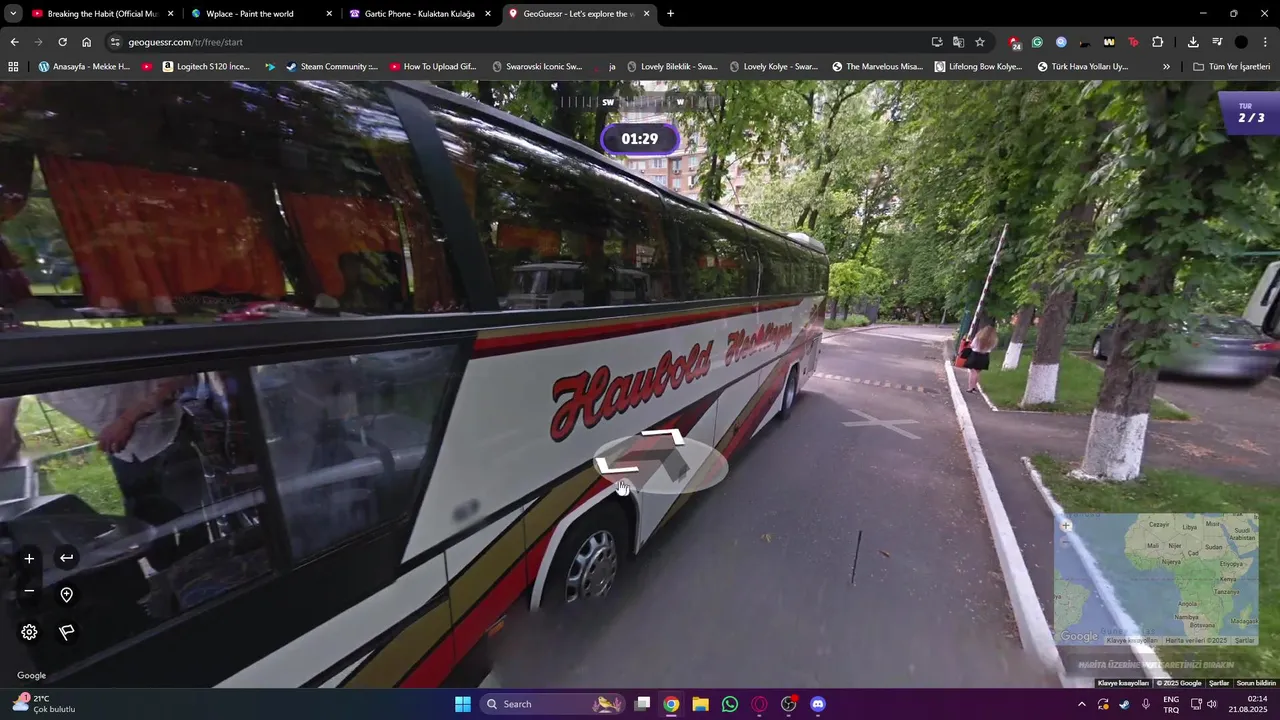1280x720 pixels.
Task: Click Klavye kısayolları link
Action: click(1123, 683)
